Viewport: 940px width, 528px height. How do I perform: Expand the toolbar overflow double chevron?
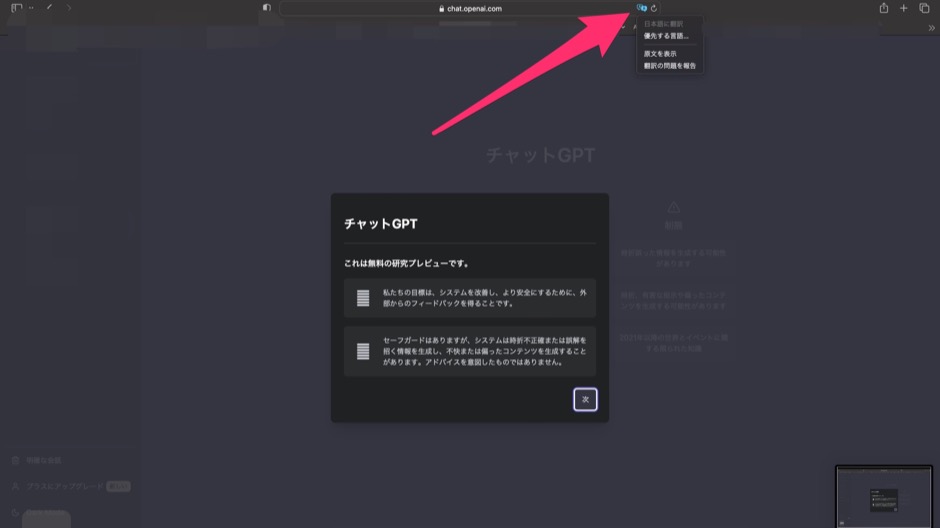932,28
